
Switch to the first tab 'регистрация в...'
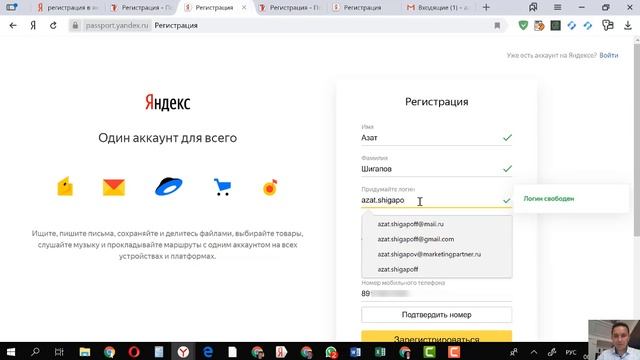tap(68, 7)
